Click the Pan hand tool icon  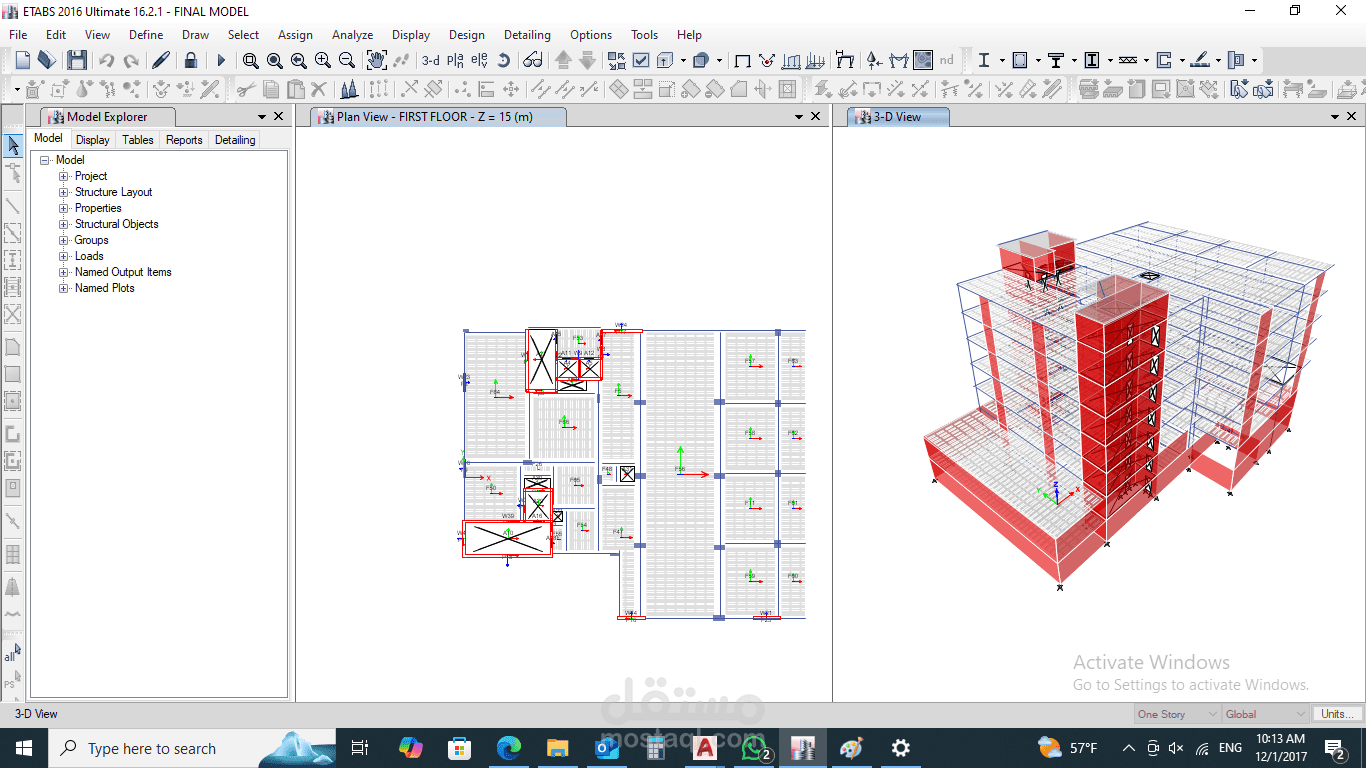(377, 60)
